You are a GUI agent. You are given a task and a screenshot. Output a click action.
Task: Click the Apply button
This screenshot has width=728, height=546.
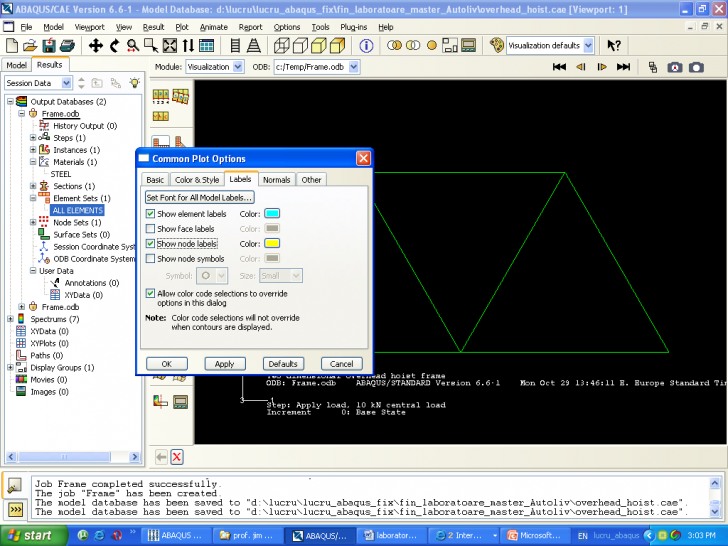point(225,364)
